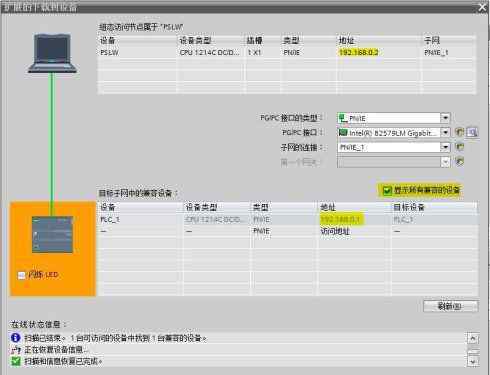Open the PN/IE_1 subnet connection dropdown
This screenshot has height=375, width=490.
[445, 147]
